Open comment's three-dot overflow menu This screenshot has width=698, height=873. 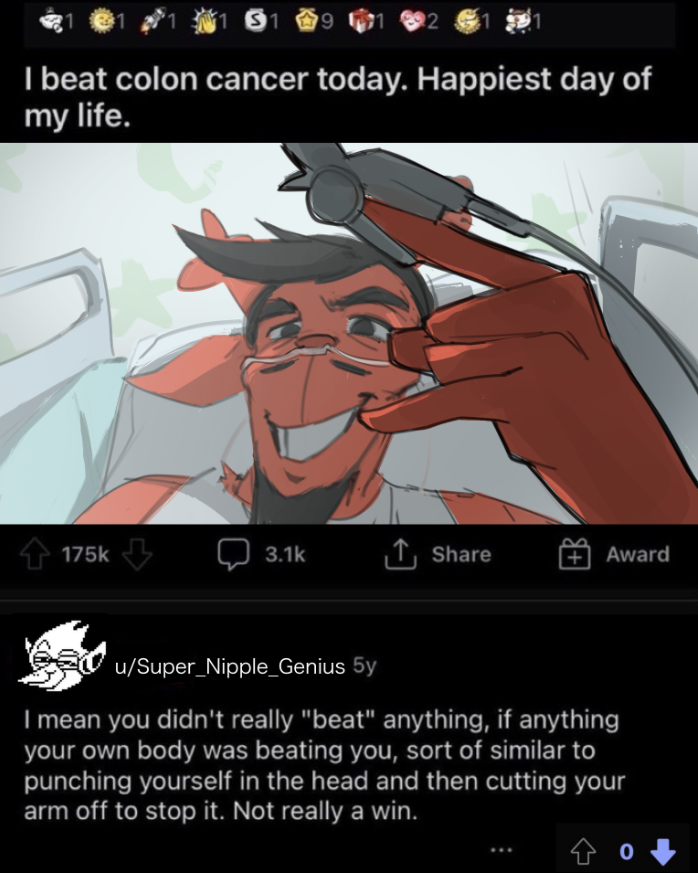coord(501,850)
